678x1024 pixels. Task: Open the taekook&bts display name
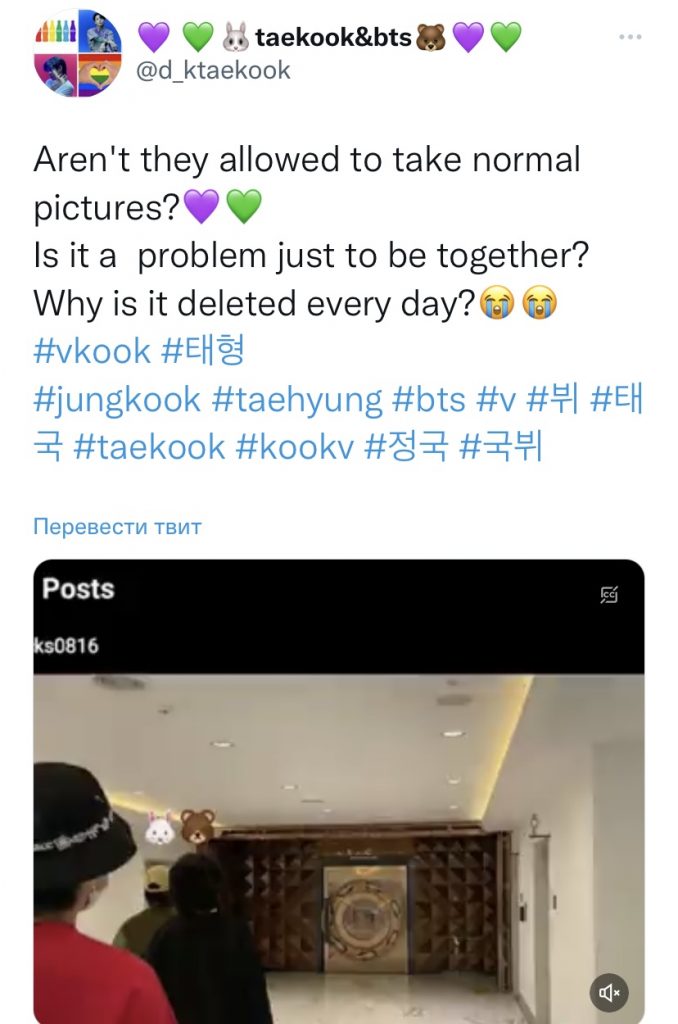(333, 37)
